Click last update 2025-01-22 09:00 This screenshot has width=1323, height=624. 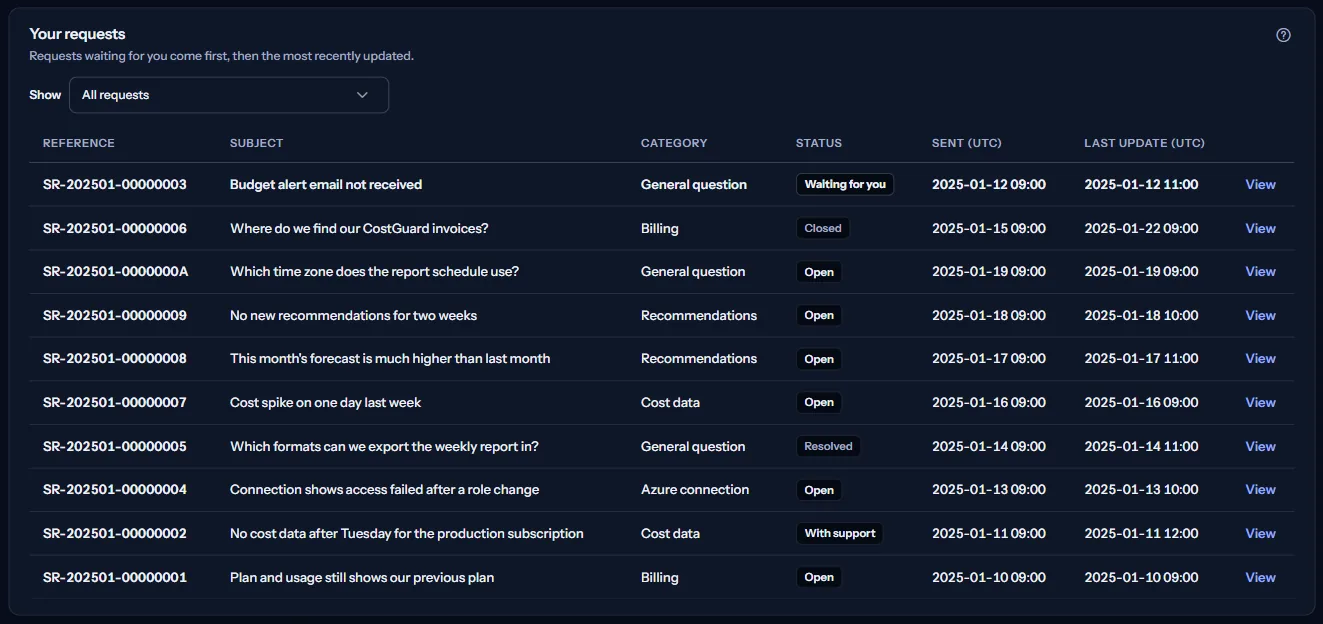click(x=1141, y=228)
